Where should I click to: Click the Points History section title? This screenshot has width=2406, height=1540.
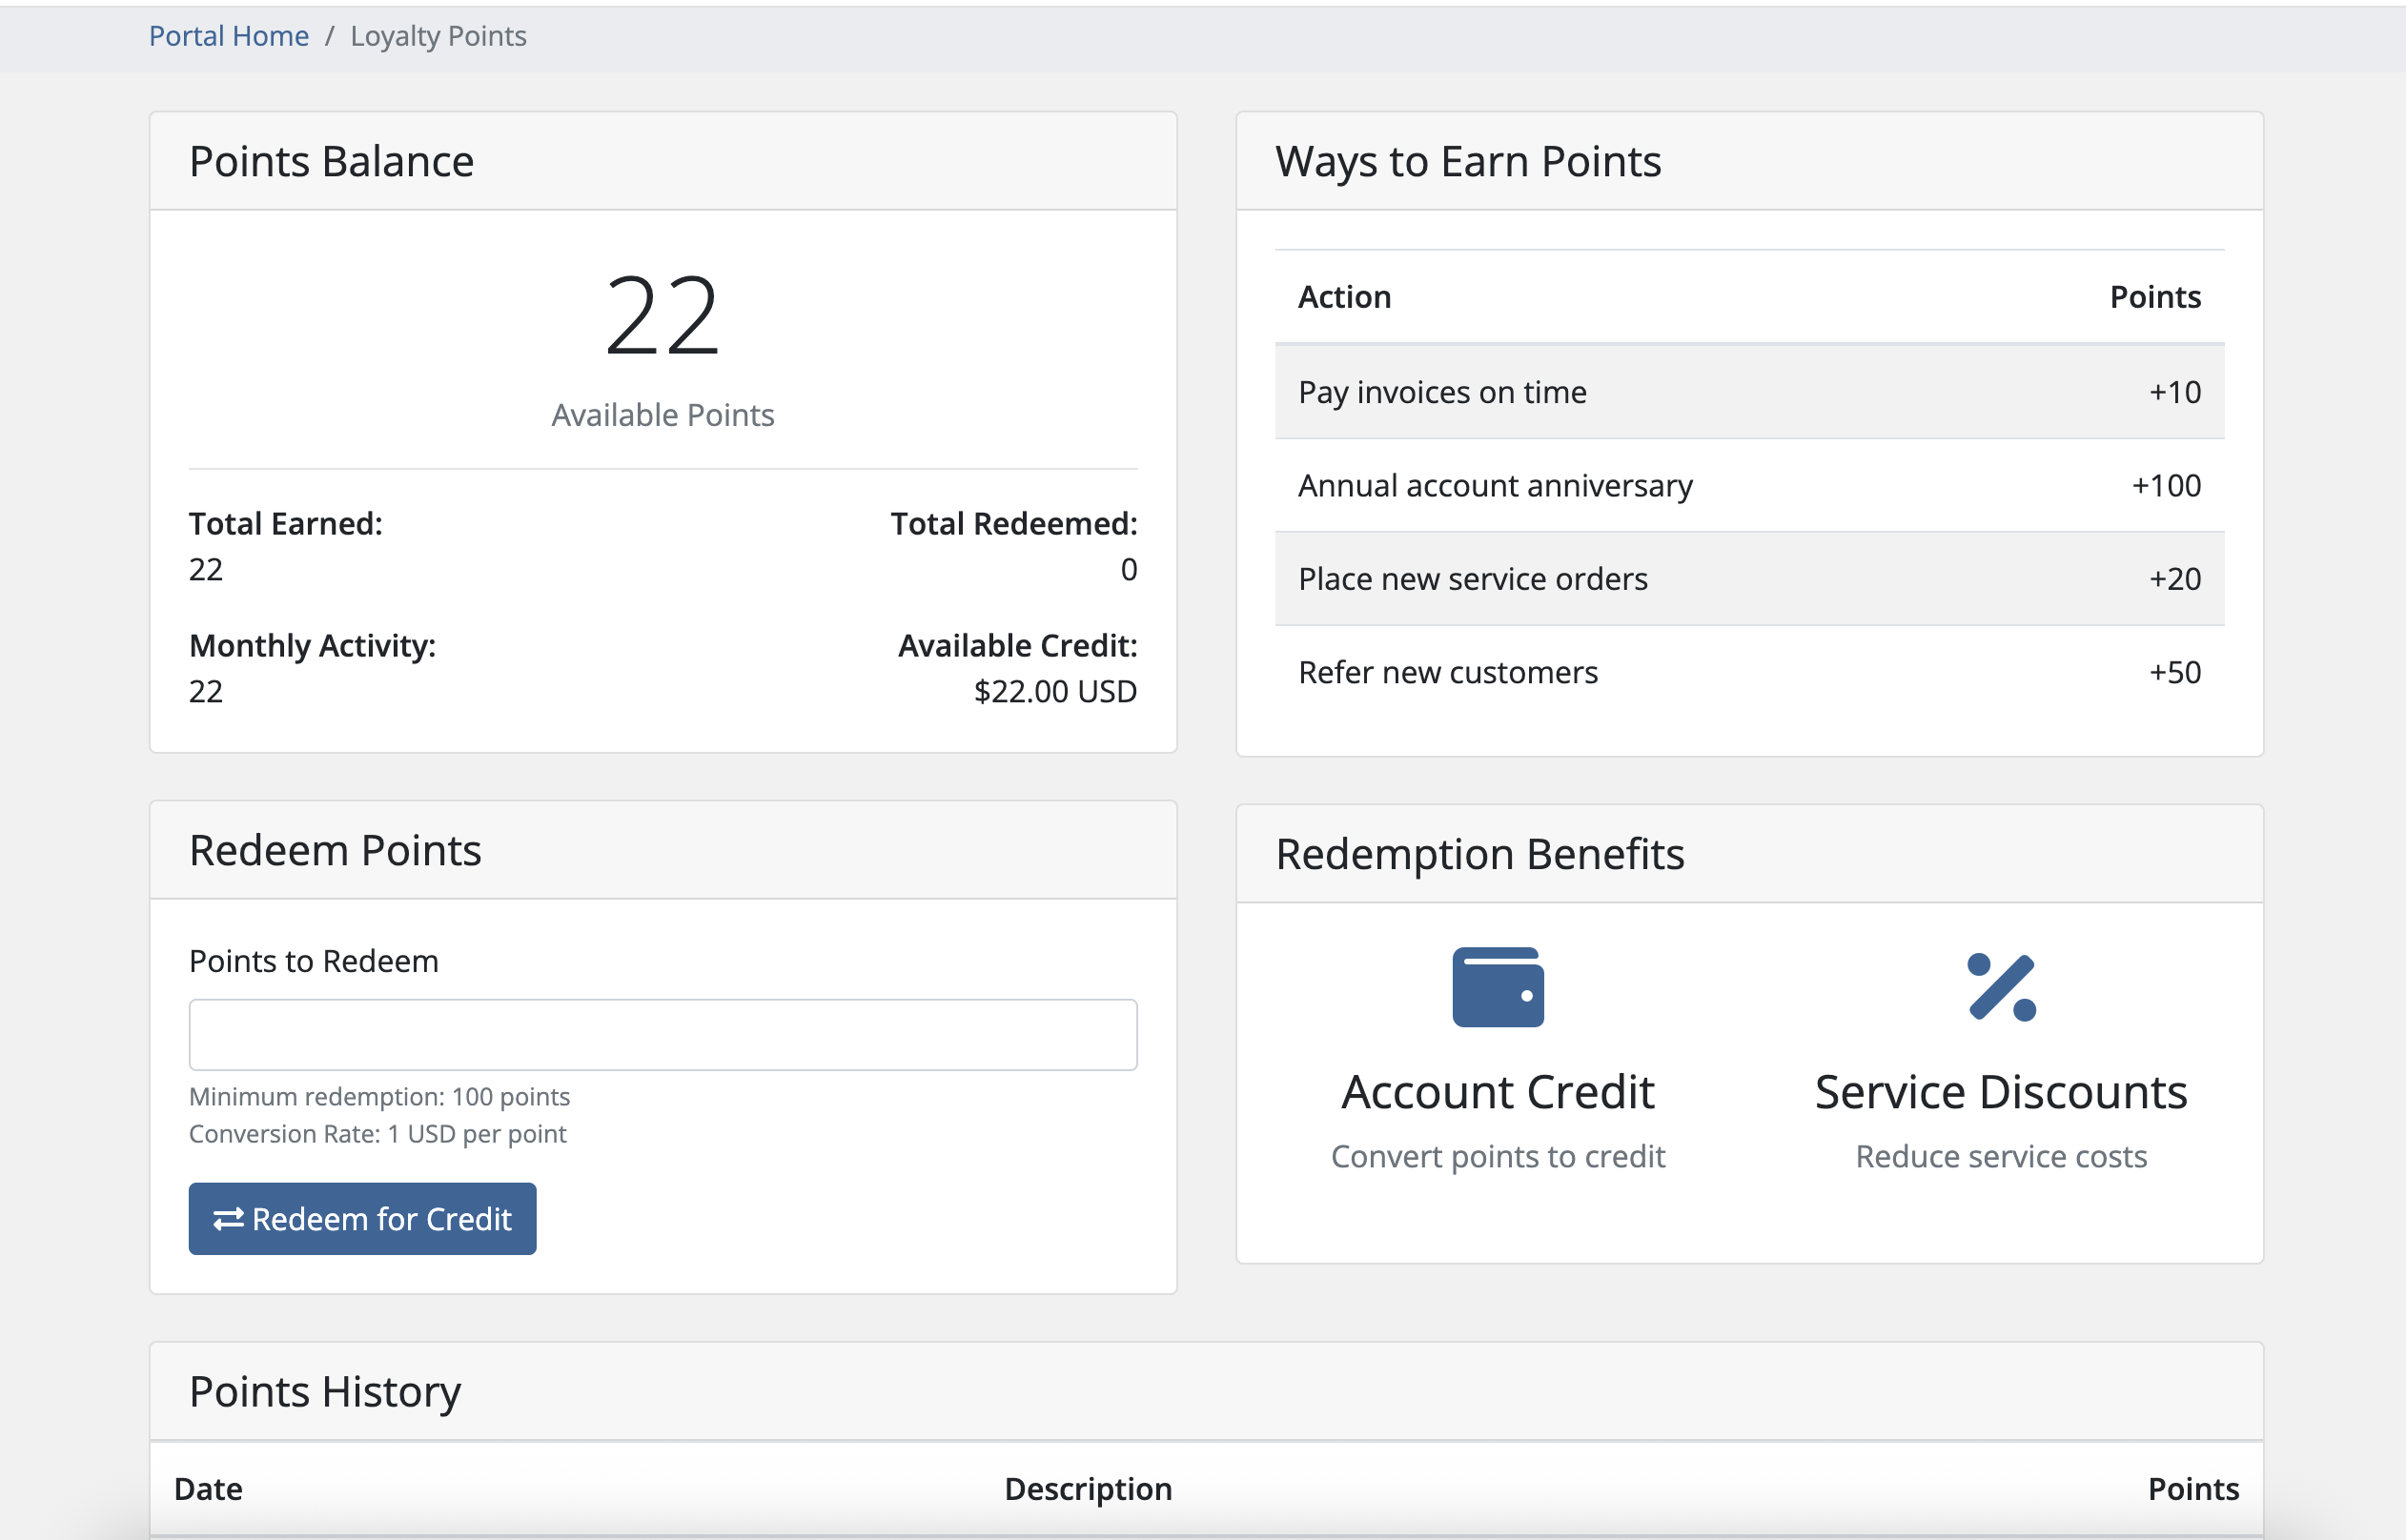[x=324, y=1390]
